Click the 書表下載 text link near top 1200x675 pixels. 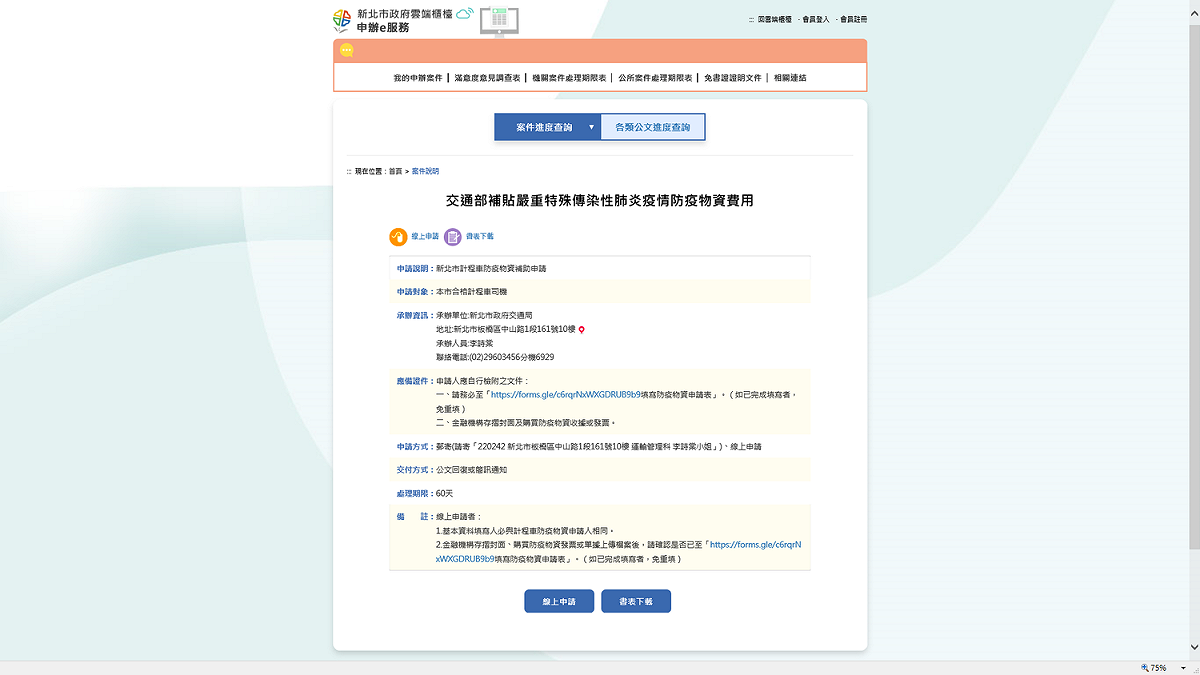coord(480,237)
